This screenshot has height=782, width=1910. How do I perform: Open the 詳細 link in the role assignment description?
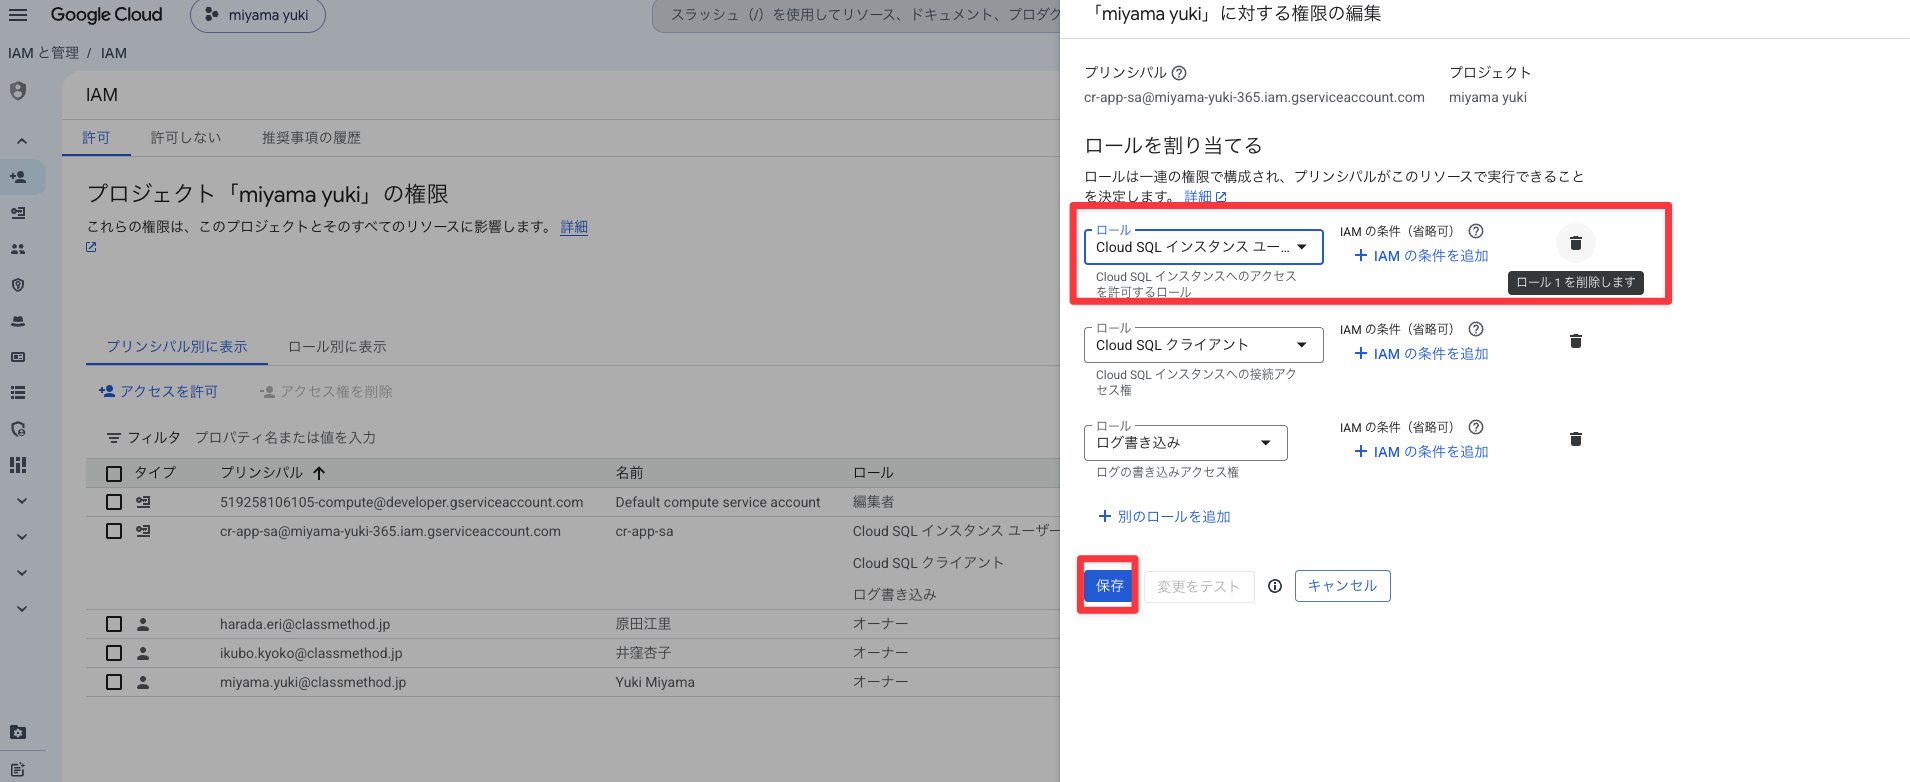tap(1205, 197)
